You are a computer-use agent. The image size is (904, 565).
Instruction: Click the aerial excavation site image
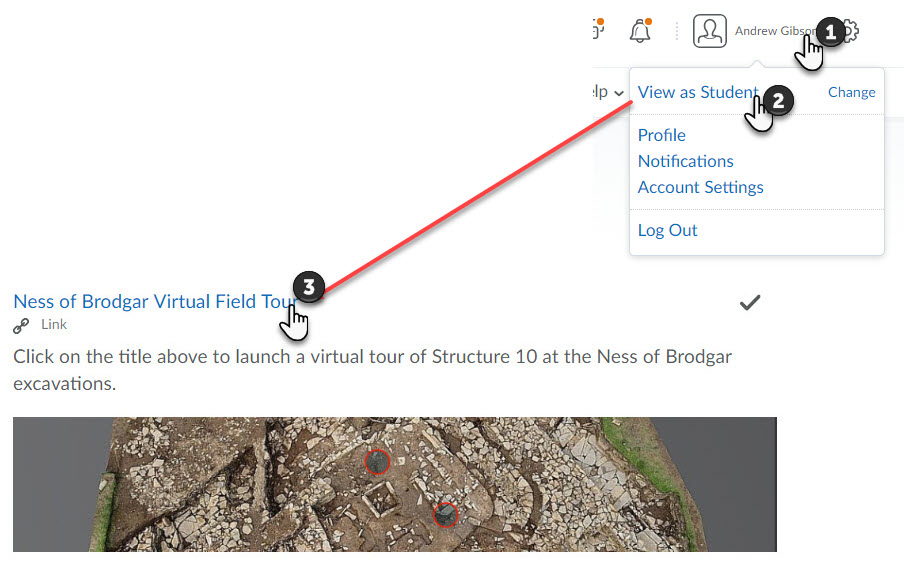395,484
